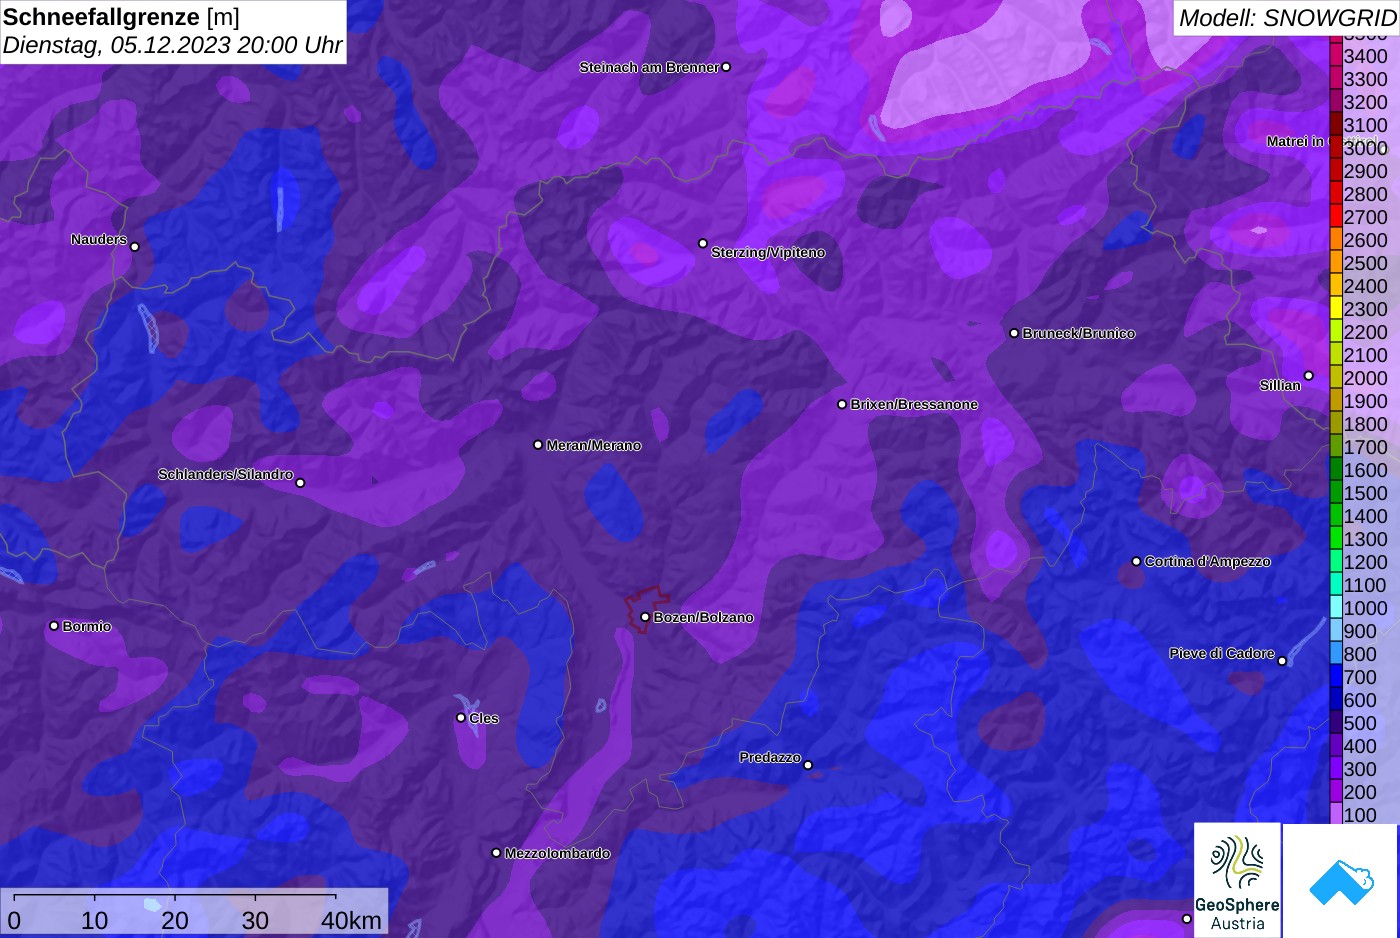Click the '2900' legend value text
1400x938 pixels.
click(x=1366, y=171)
